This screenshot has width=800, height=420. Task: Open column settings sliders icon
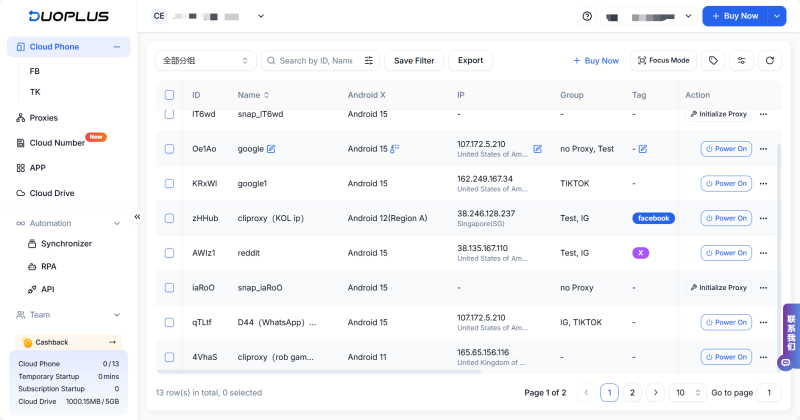(x=741, y=61)
